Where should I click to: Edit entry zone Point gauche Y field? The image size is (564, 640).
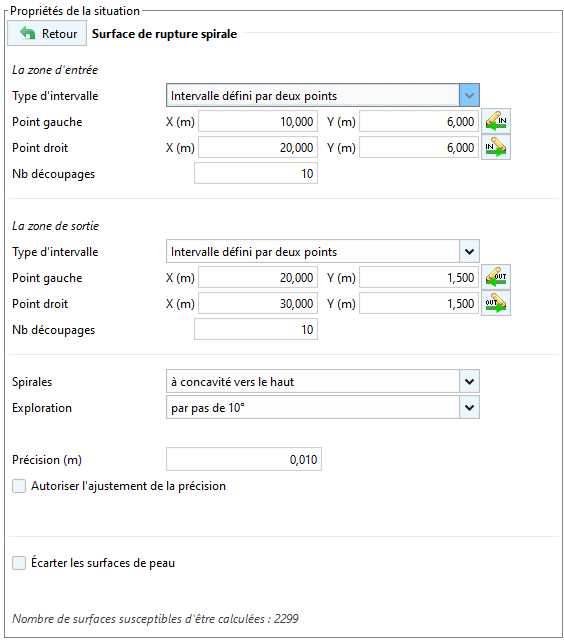pos(419,122)
